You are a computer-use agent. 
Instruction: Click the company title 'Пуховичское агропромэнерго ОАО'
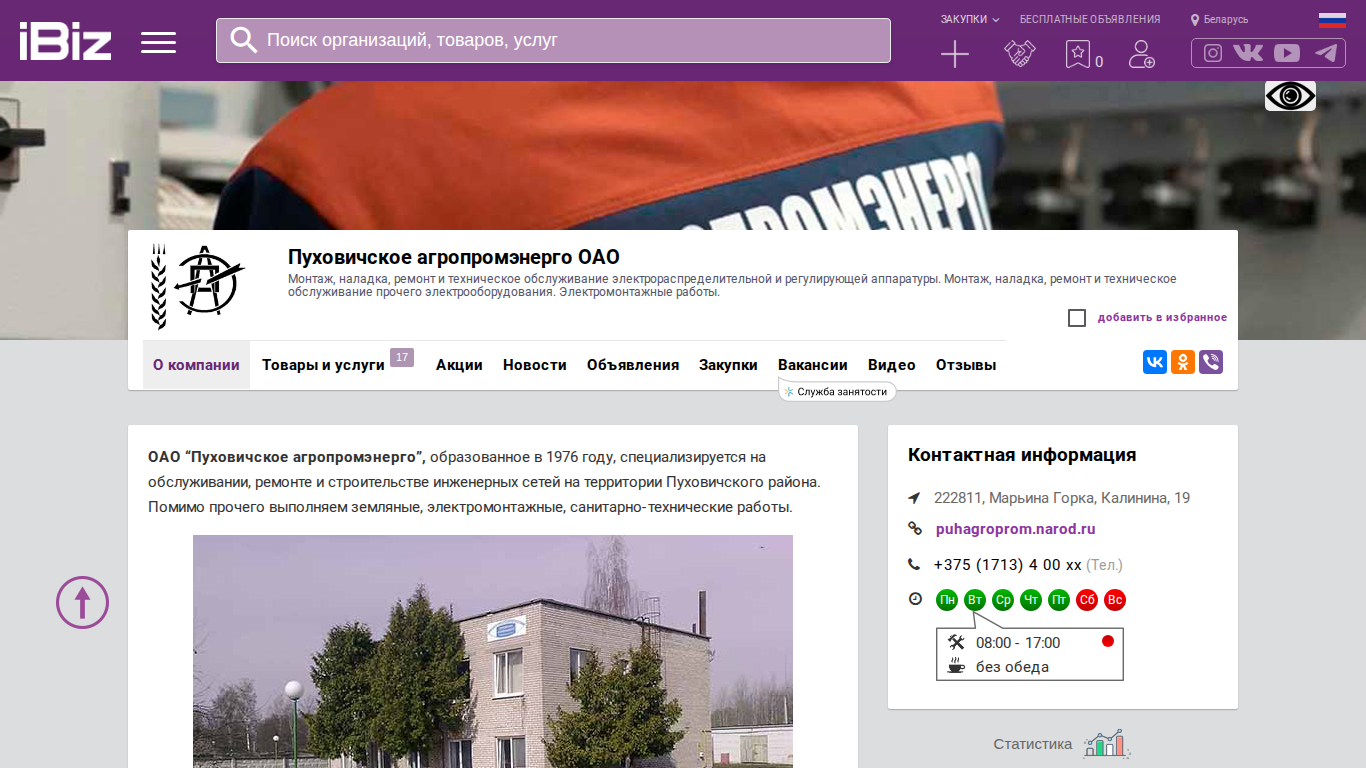(454, 257)
